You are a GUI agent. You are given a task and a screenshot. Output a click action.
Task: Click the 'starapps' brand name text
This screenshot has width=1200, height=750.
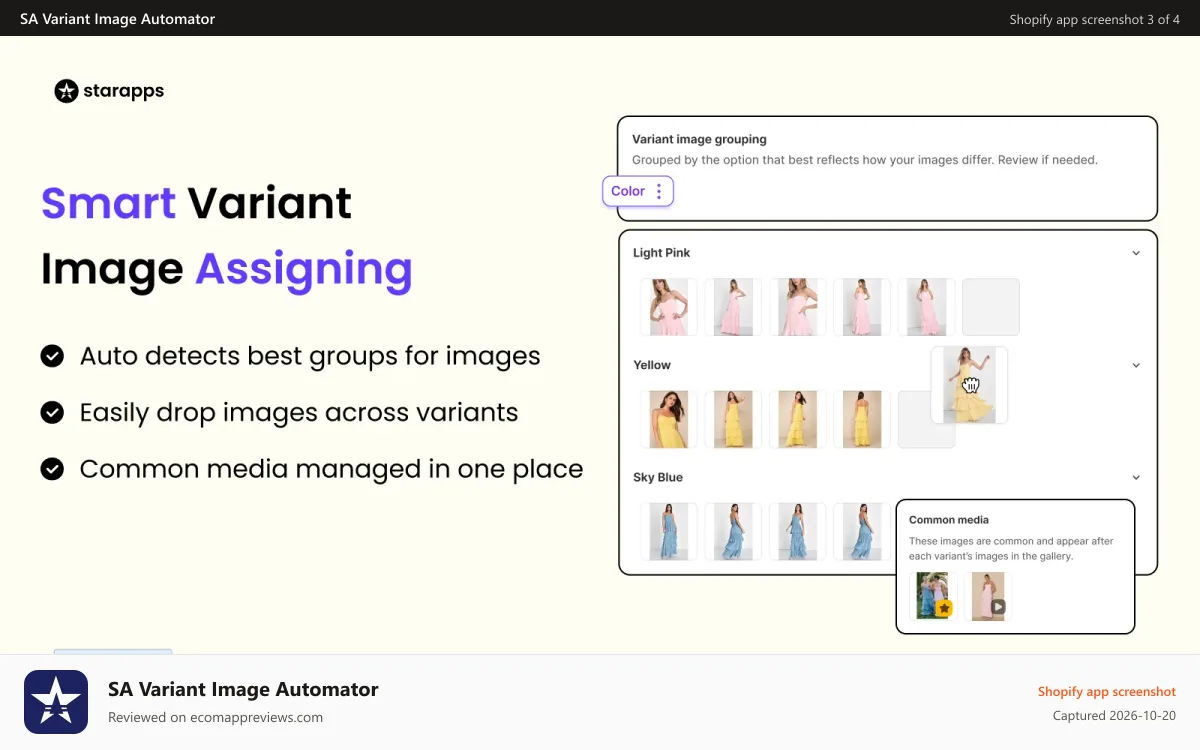pyautogui.click(x=123, y=91)
